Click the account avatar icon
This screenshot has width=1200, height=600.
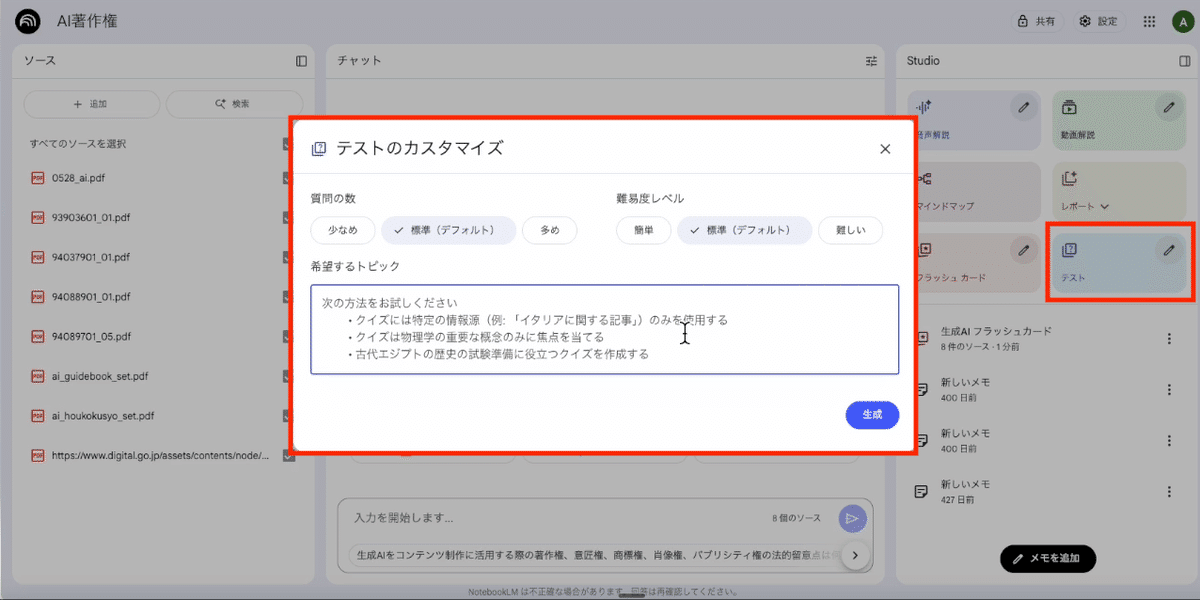click(1181, 21)
